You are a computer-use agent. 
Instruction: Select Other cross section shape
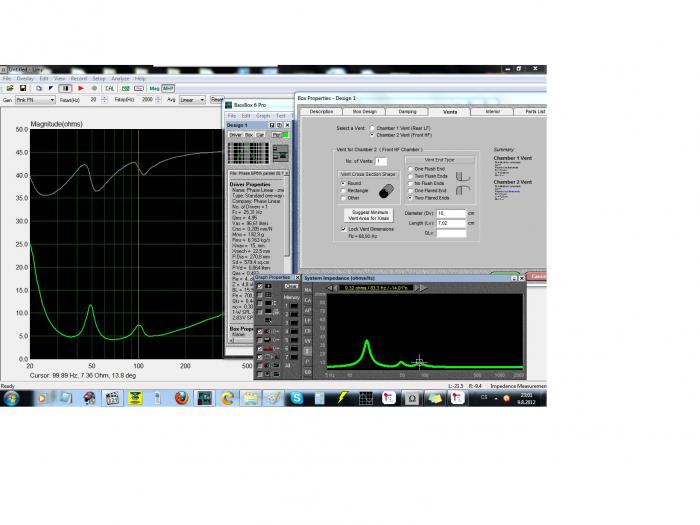(343, 198)
